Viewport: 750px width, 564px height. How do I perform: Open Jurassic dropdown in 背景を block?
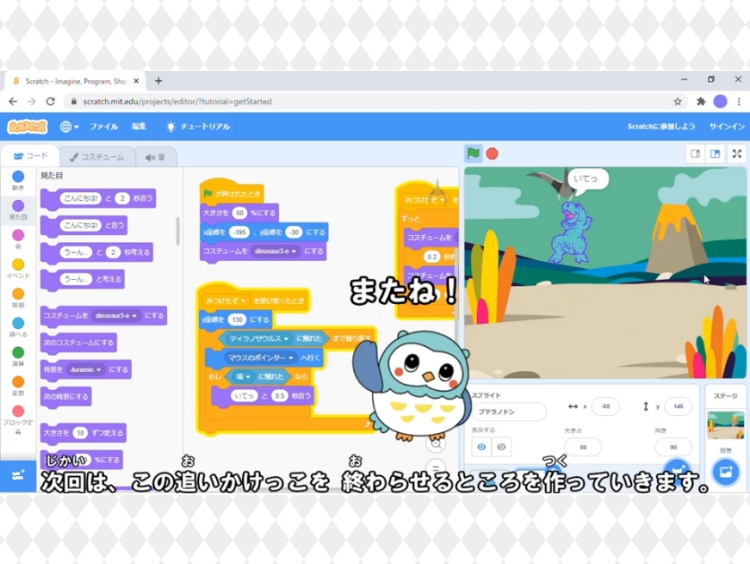[x=86, y=369]
